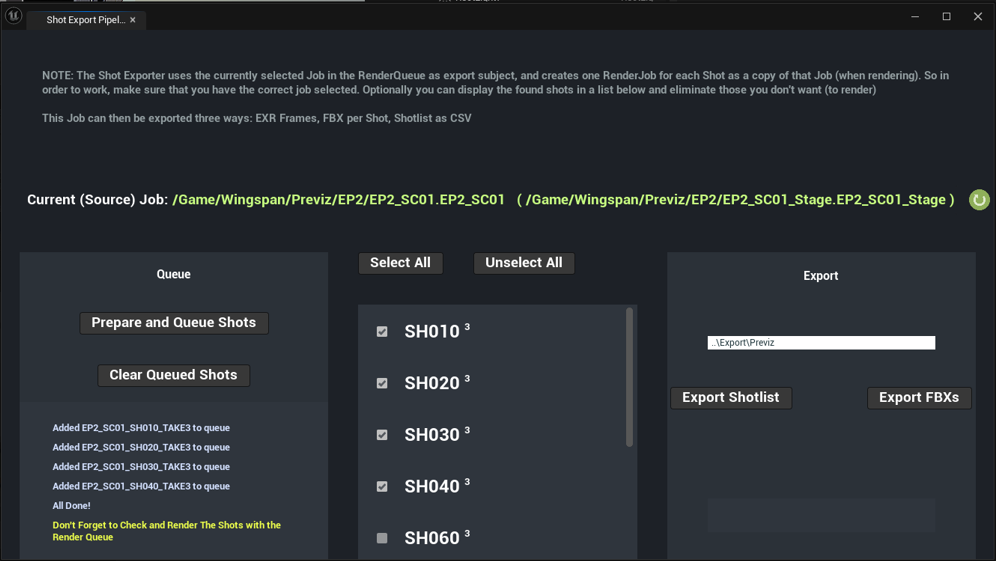
Task: Toggle the SH030 shot checkbox
Action: (382, 435)
